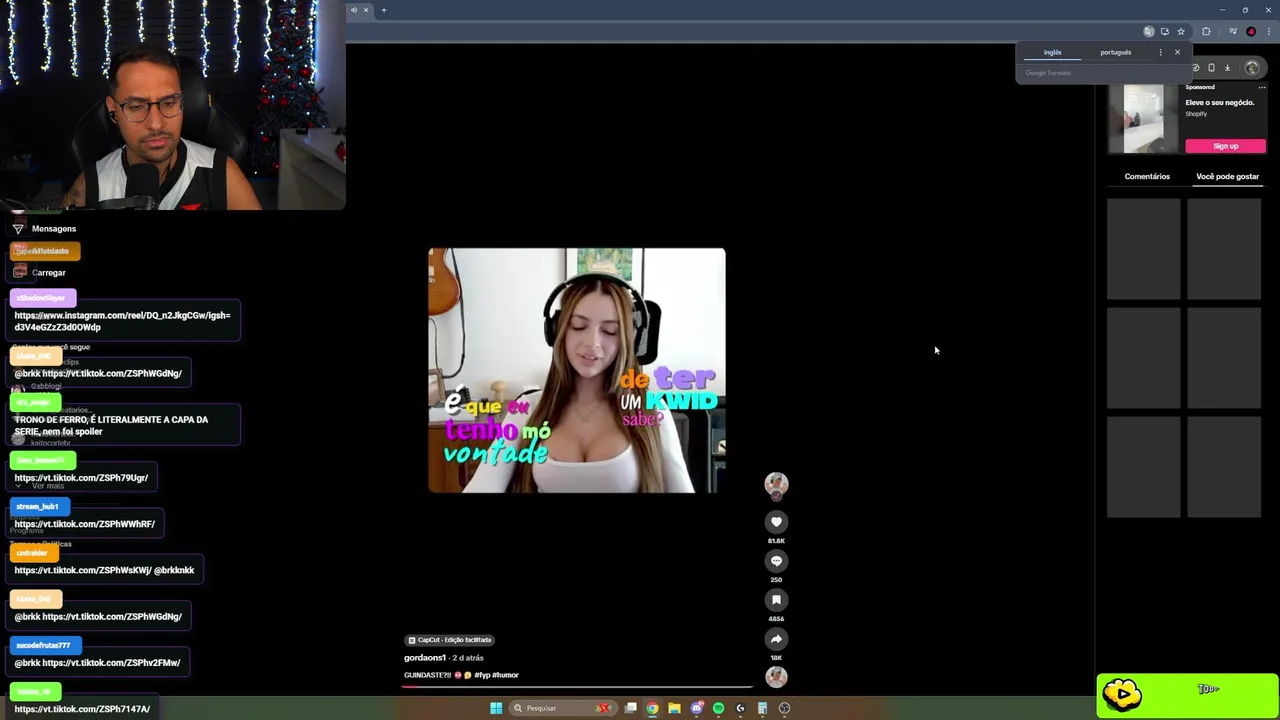Viewport: 1280px width, 720px height.
Task: Open Chrome media control icon
Action: (1233, 31)
